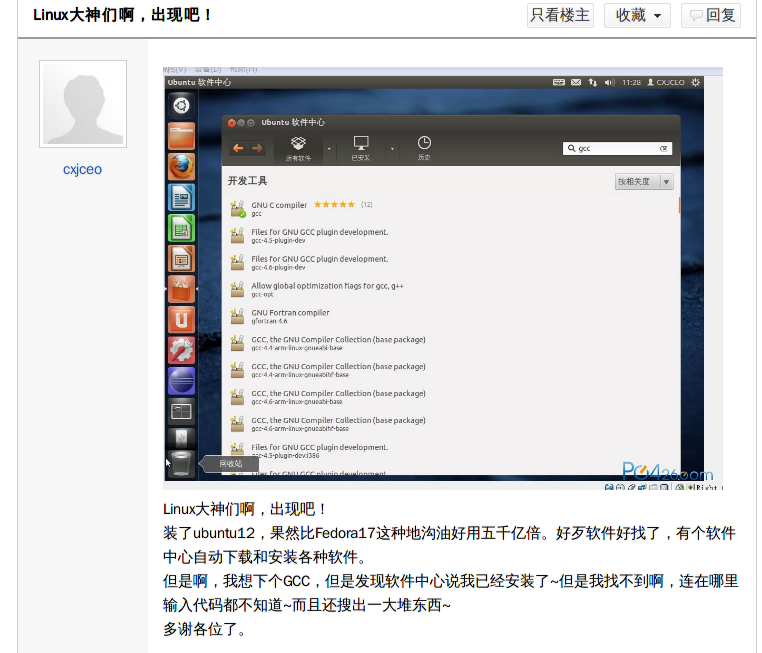Select gcc-4.6-arm-linux-gnueabi-base entry
This screenshot has height=653, width=762.
point(452,397)
